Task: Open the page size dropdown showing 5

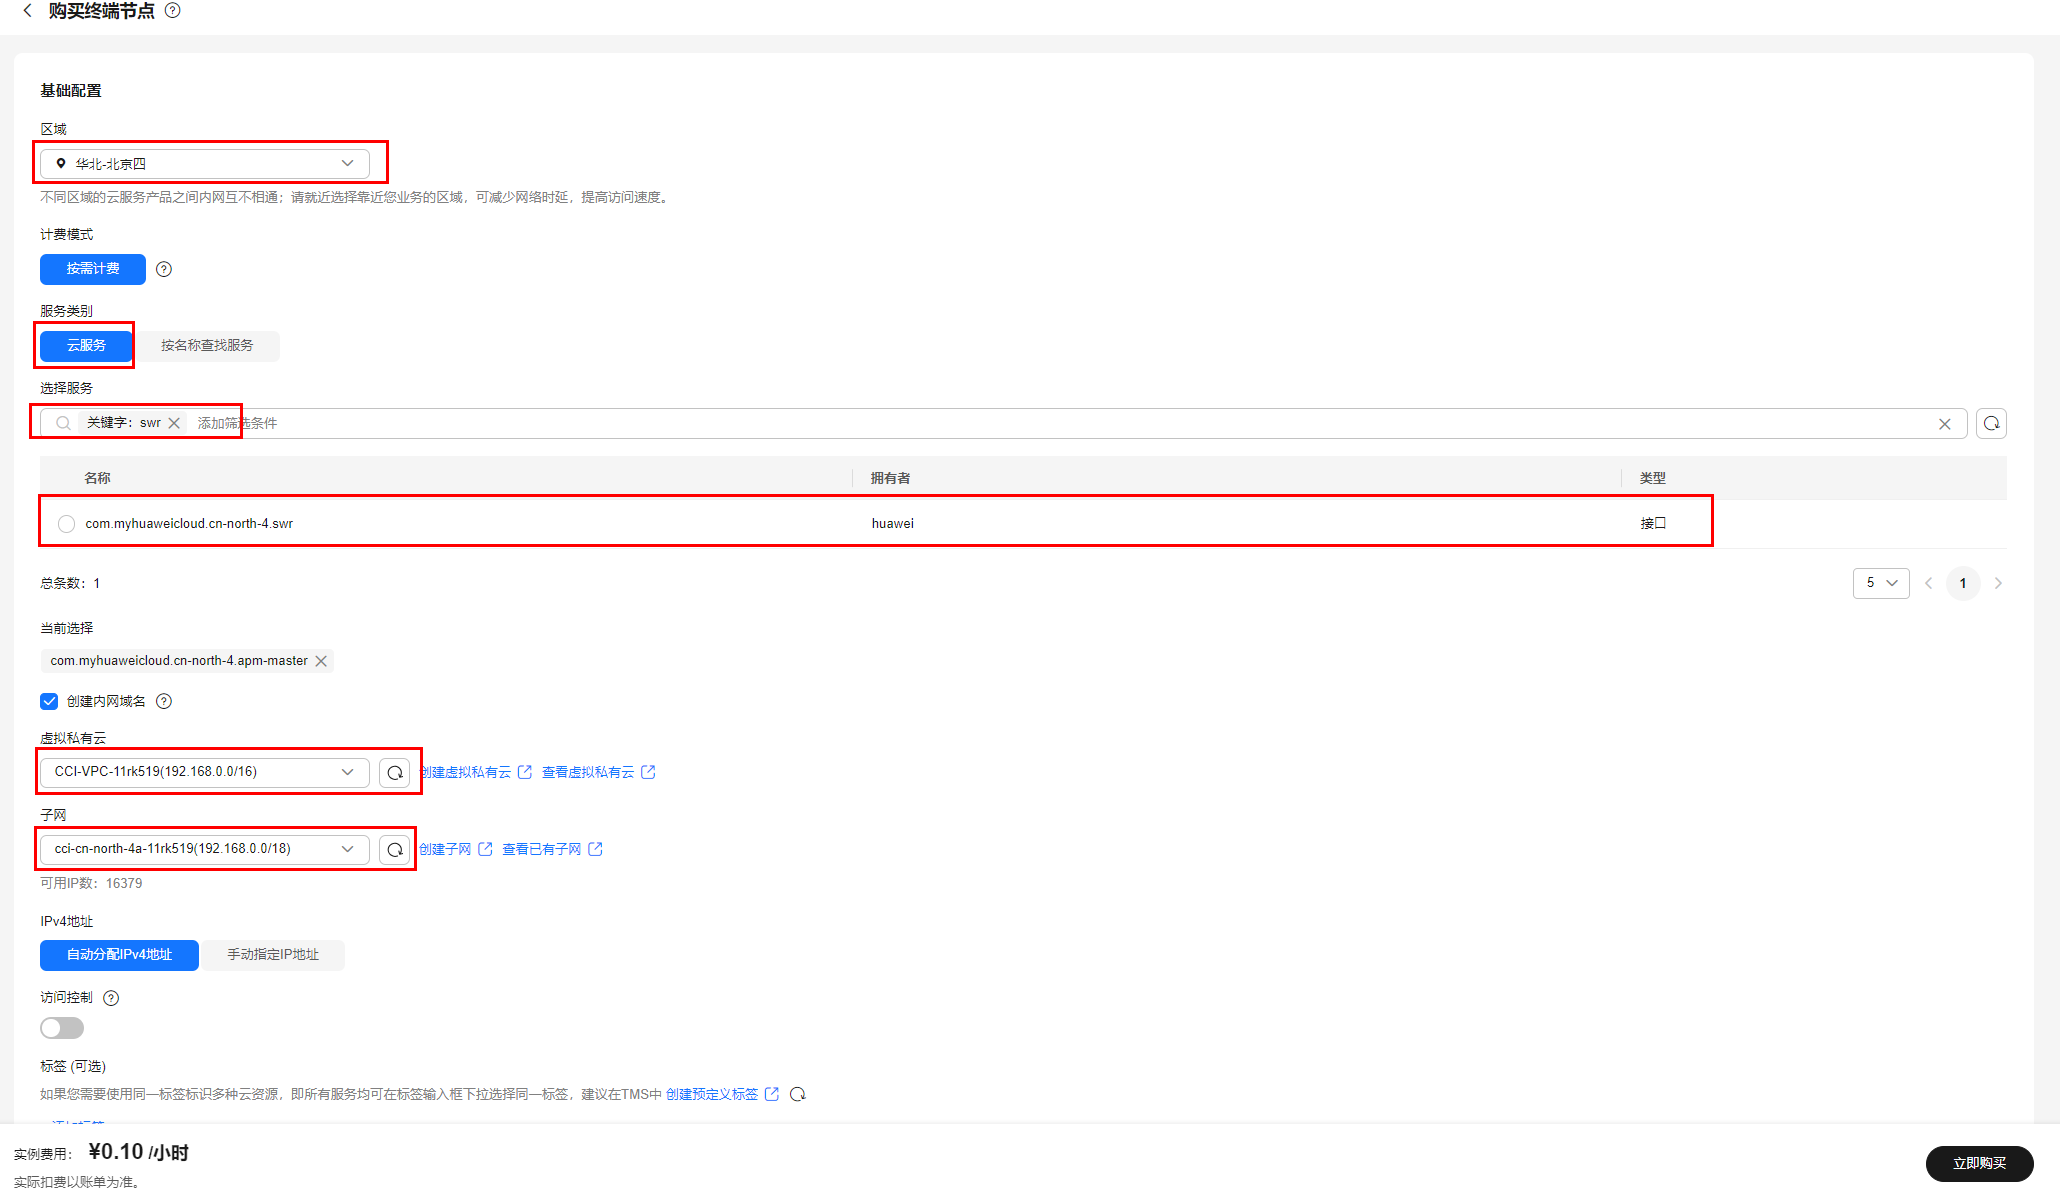Action: pyautogui.click(x=1880, y=583)
